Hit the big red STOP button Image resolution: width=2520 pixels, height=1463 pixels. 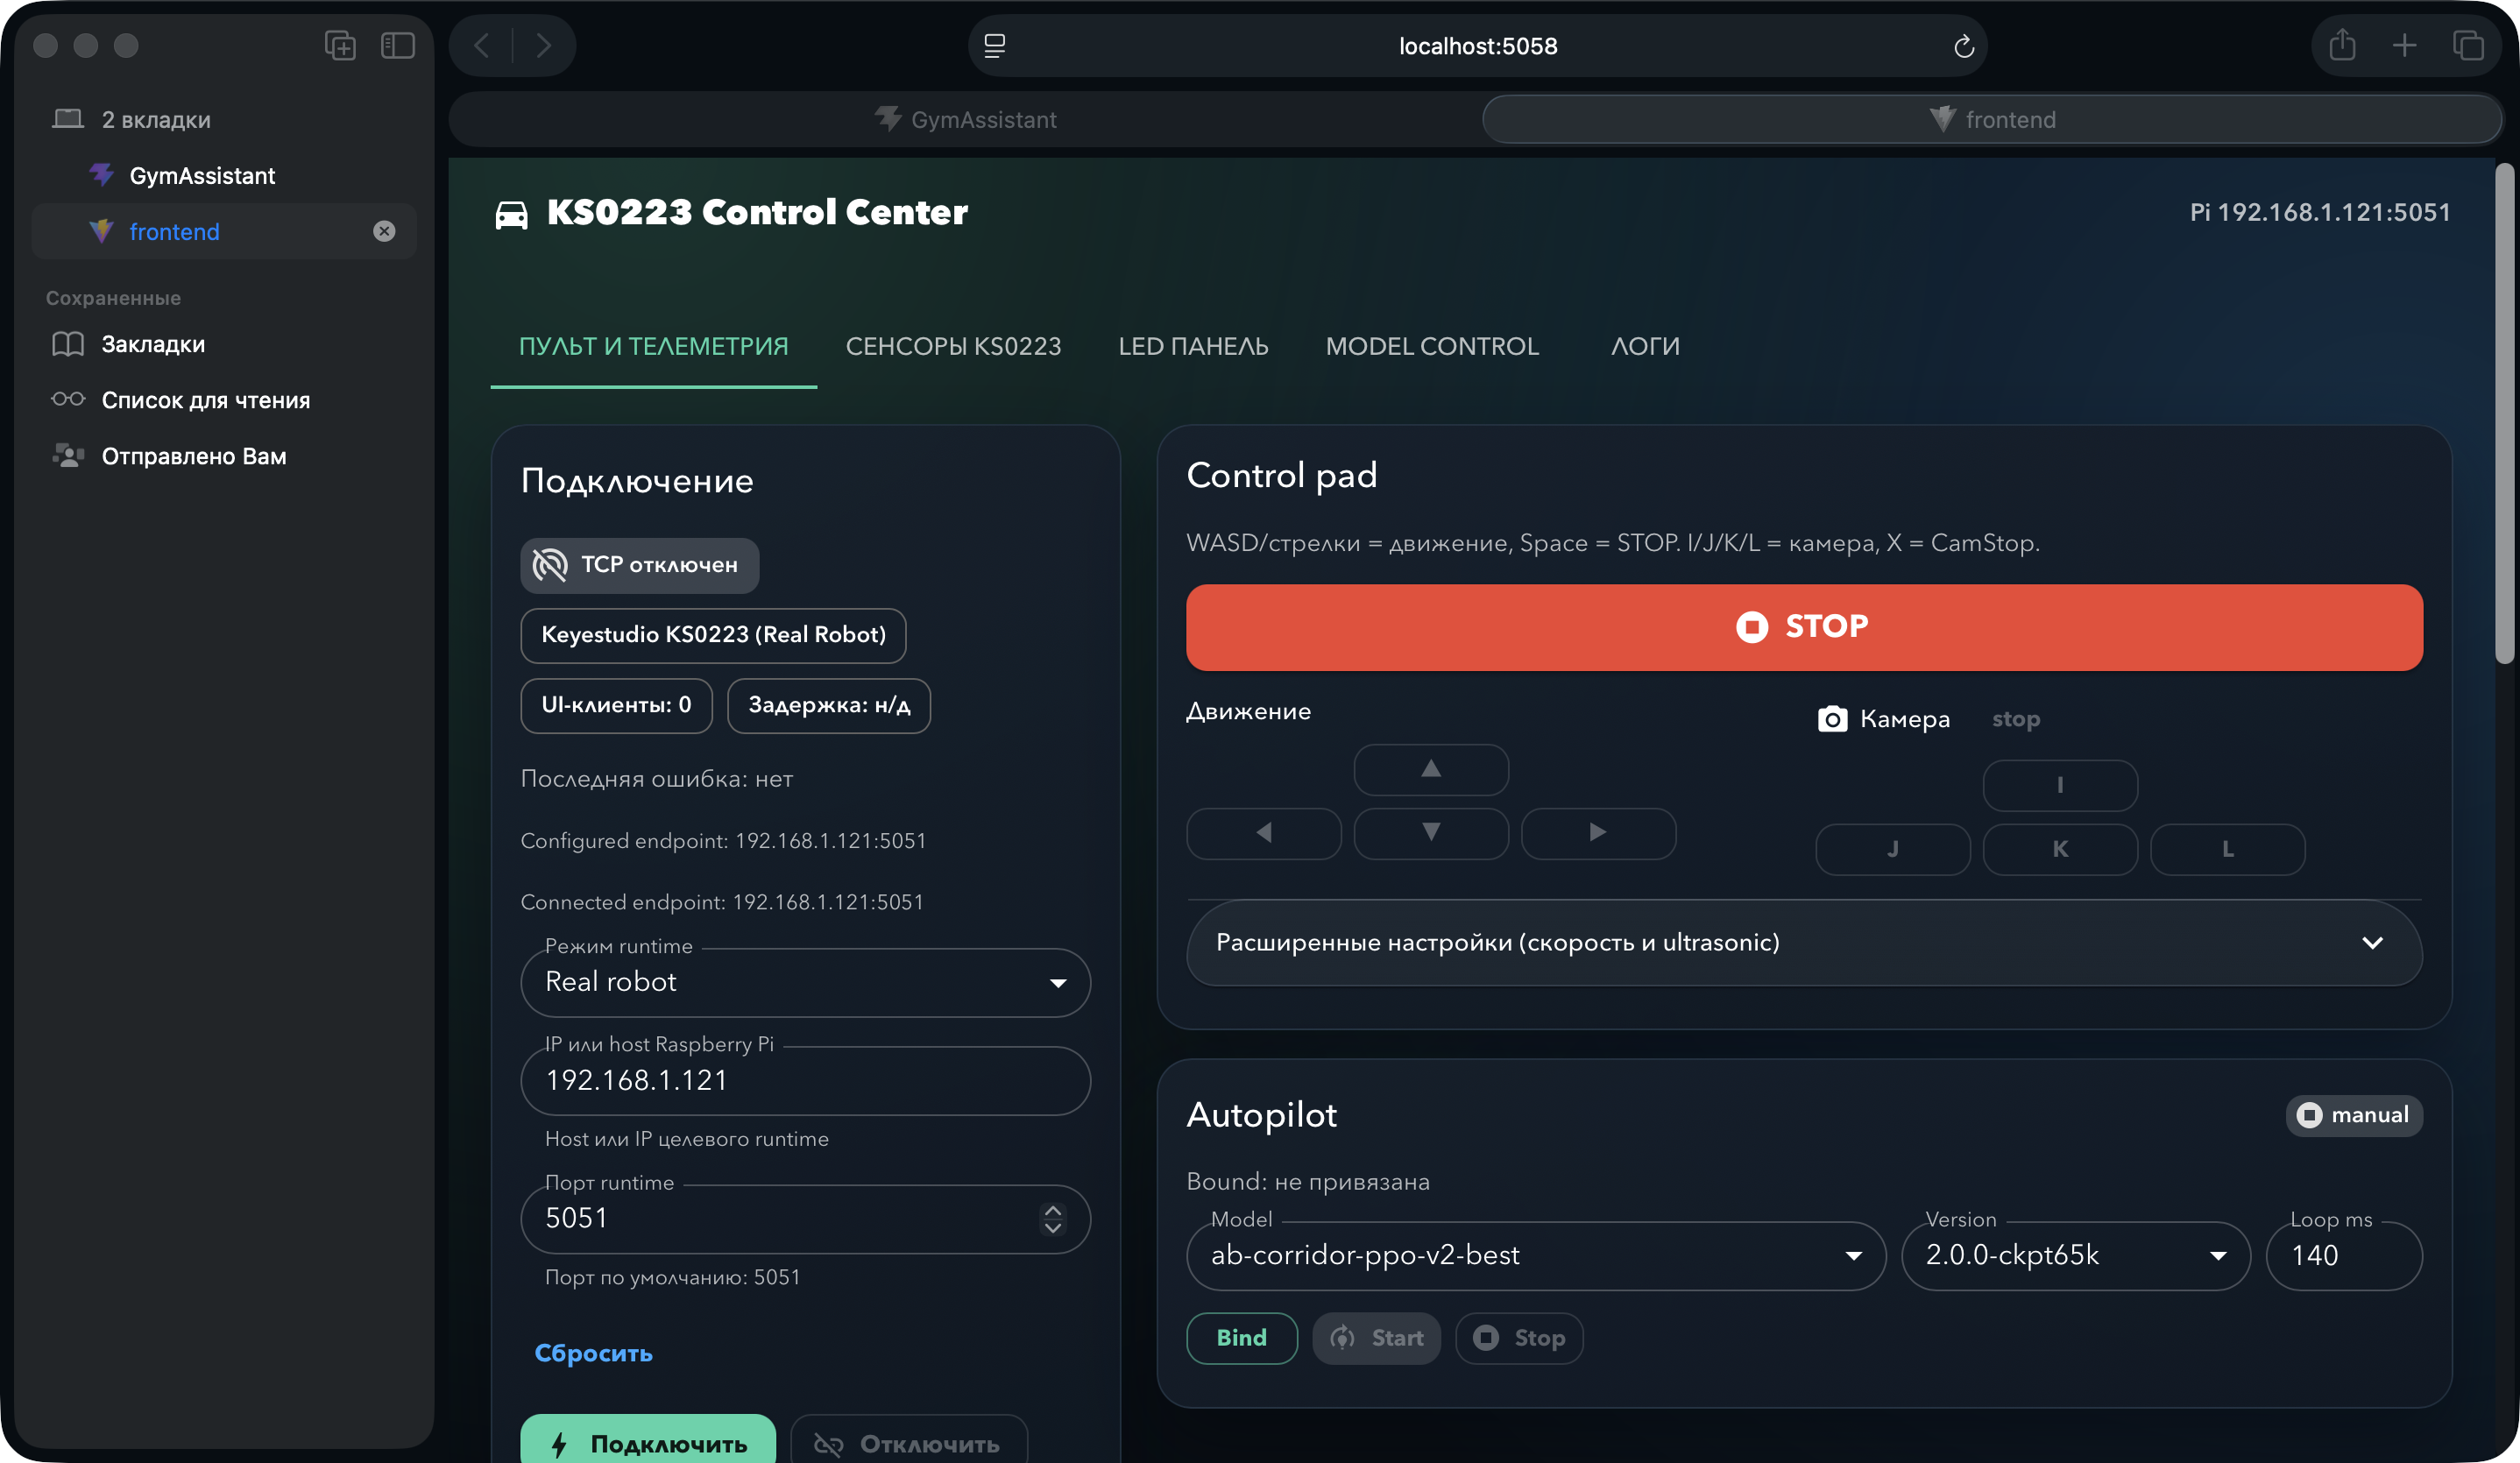[x=1804, y=627]
